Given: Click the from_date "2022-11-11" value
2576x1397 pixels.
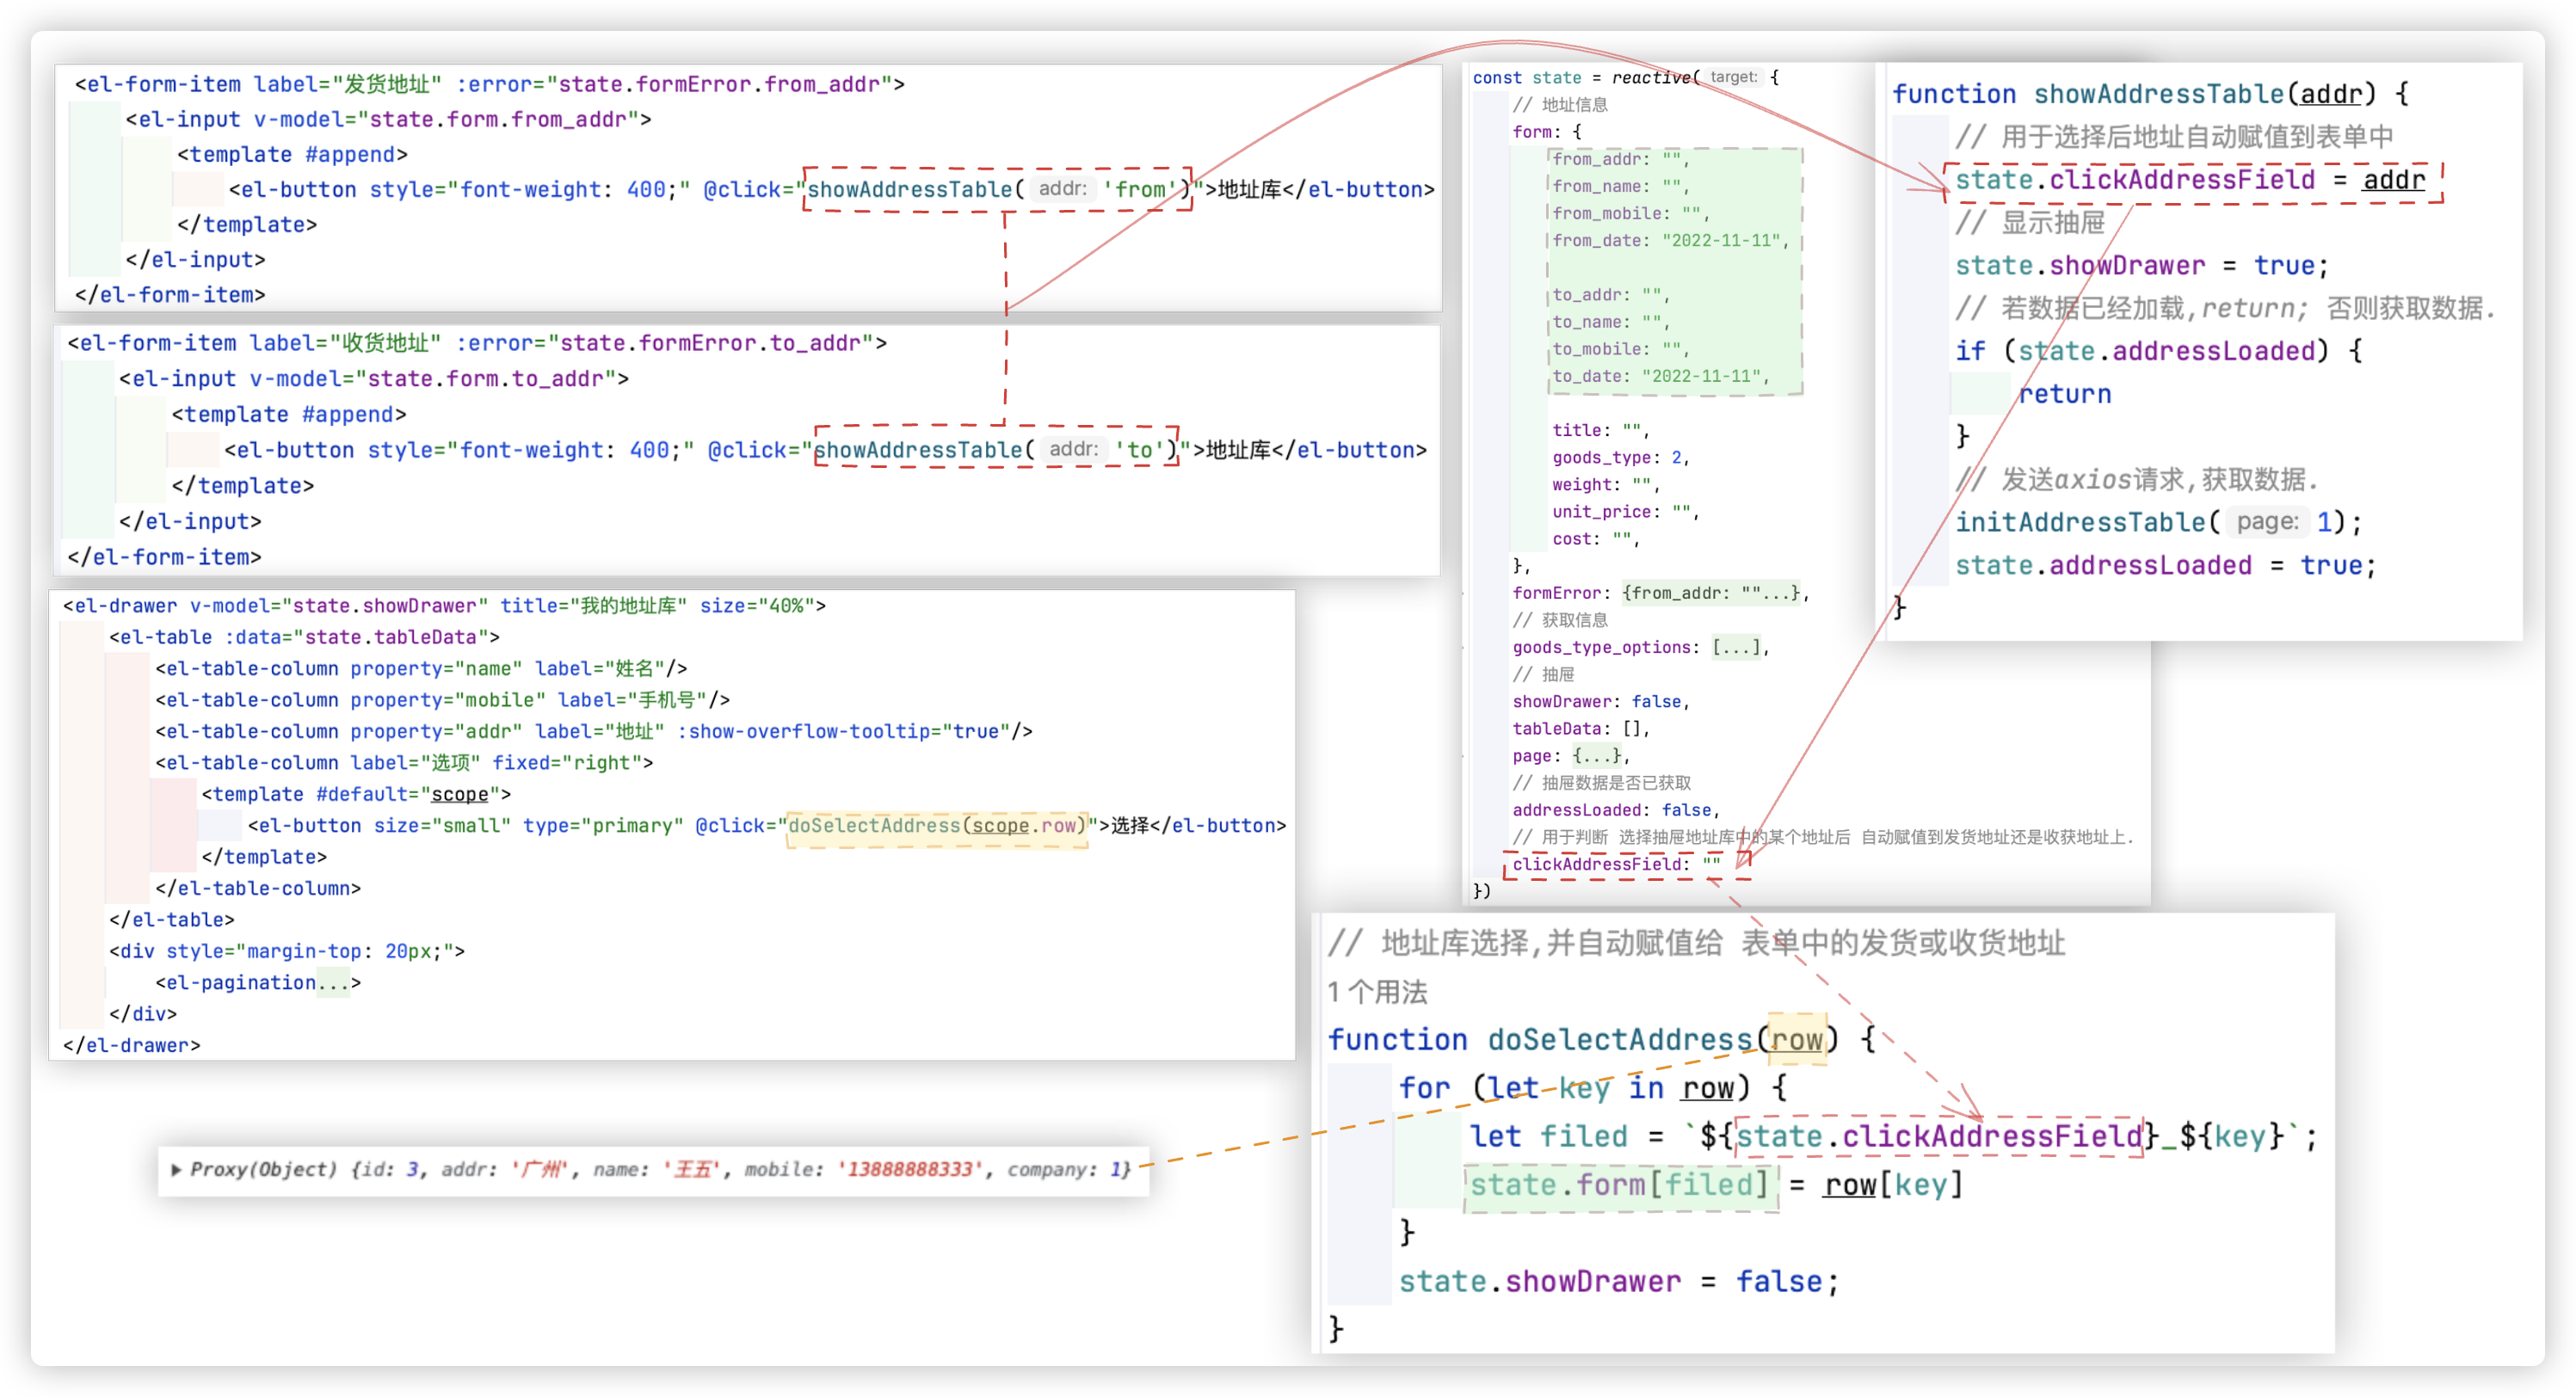Looking at the screenshot, I should [x=1720, y=241].
